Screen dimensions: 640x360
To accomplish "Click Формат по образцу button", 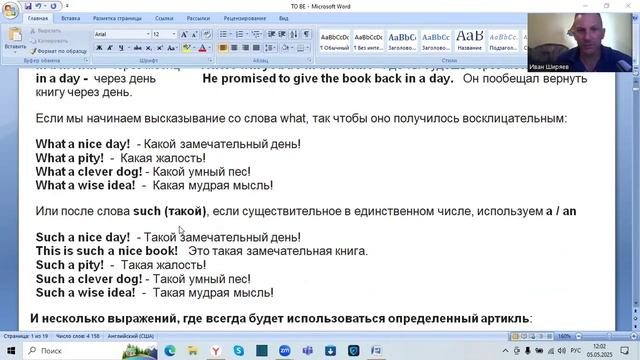I will (58, 51).
